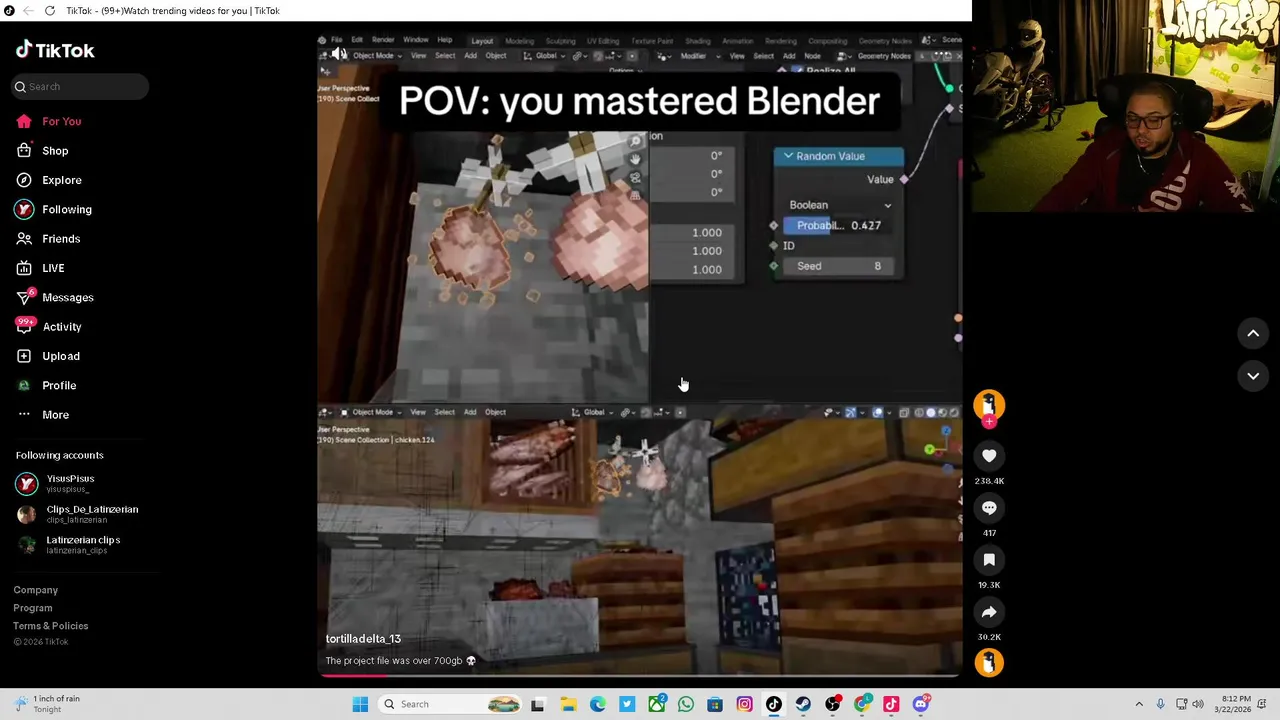Like the video with the heart button
1280x720 pixels.
989,456
